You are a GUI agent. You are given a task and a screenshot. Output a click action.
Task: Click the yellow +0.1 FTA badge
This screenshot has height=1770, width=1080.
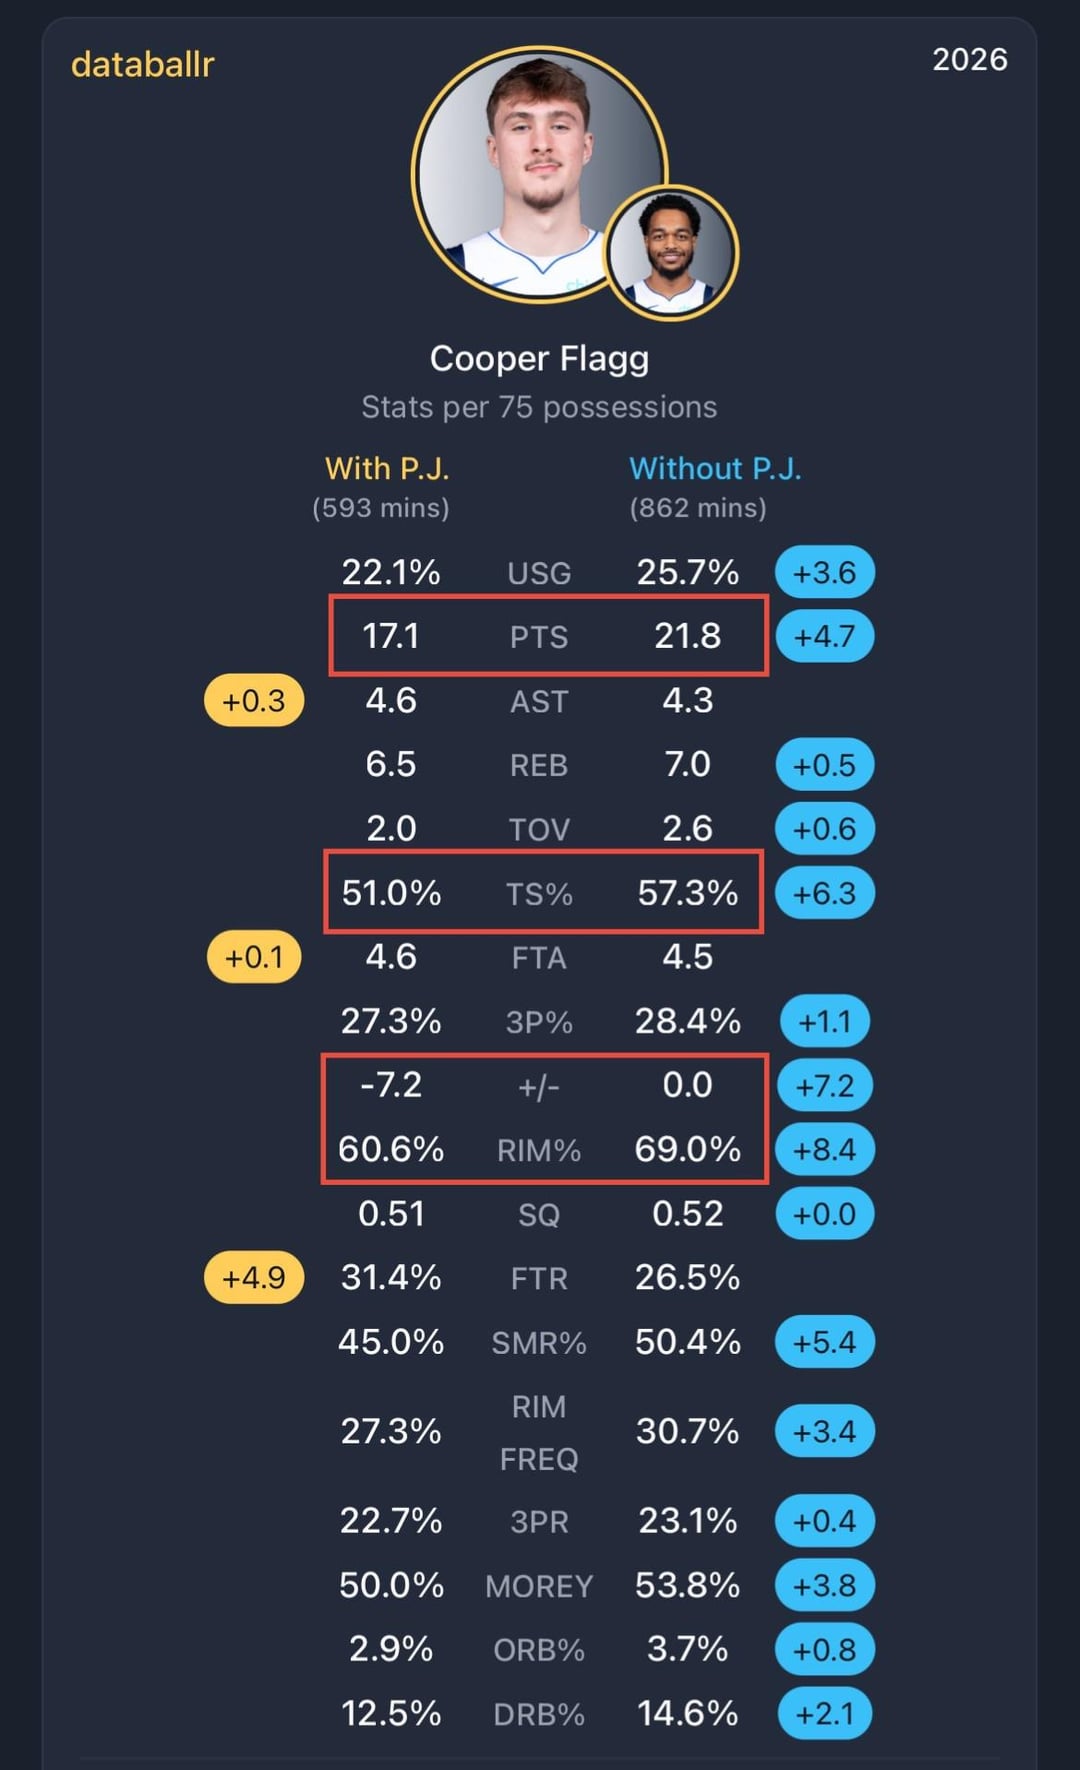[254, 957]
